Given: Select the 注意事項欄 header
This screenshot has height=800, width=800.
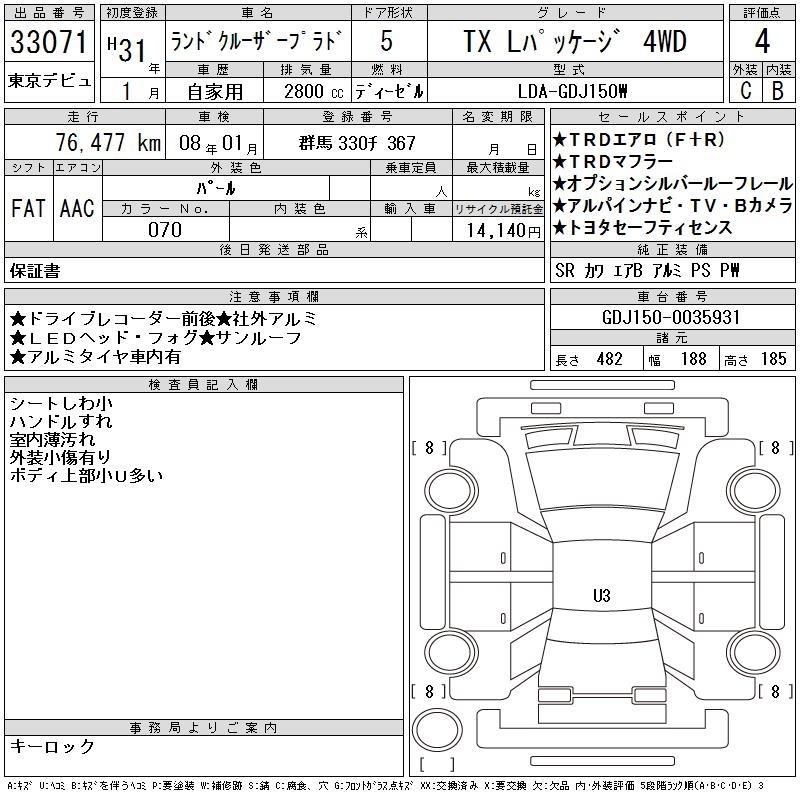Looking at the screenshot, I should [x=274, y=296].
